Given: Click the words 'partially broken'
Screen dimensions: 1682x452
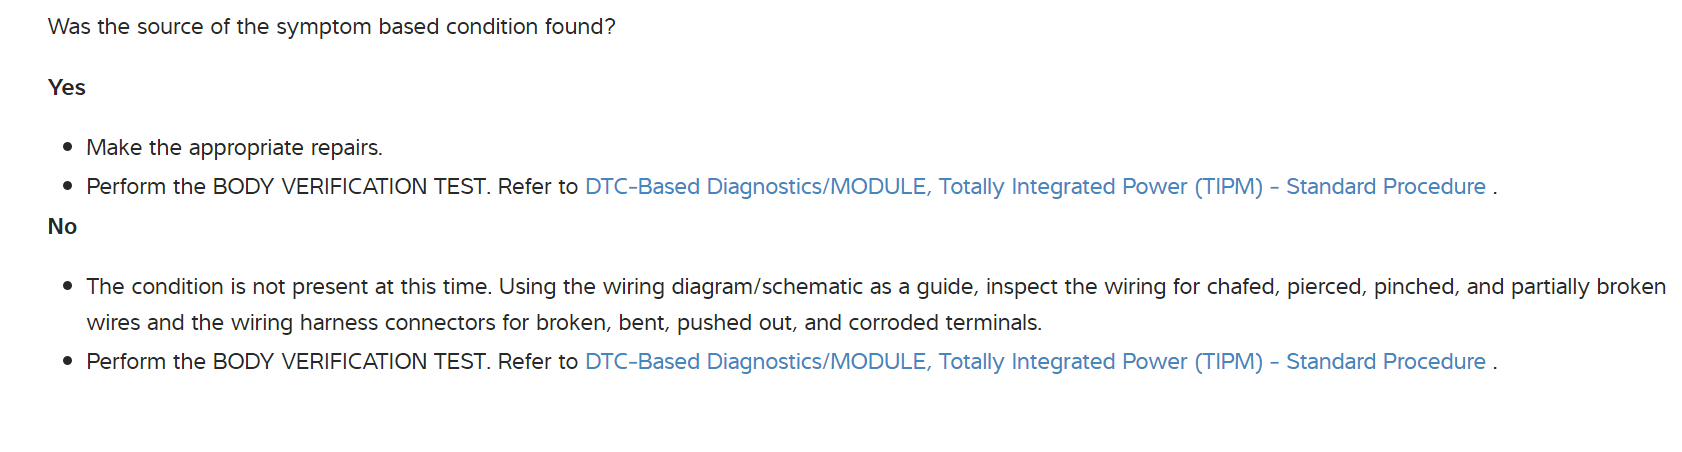Looking at the screenshot, I should pos(1588,287).
